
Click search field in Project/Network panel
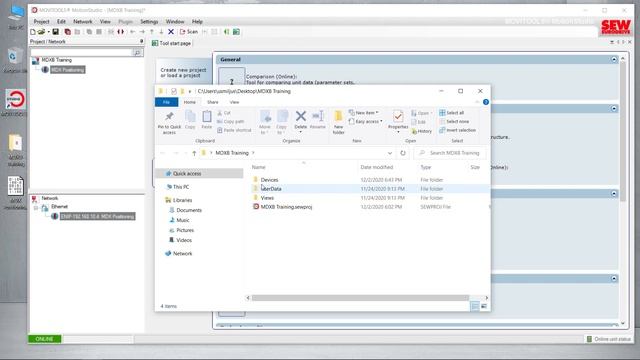coord(81,53)
